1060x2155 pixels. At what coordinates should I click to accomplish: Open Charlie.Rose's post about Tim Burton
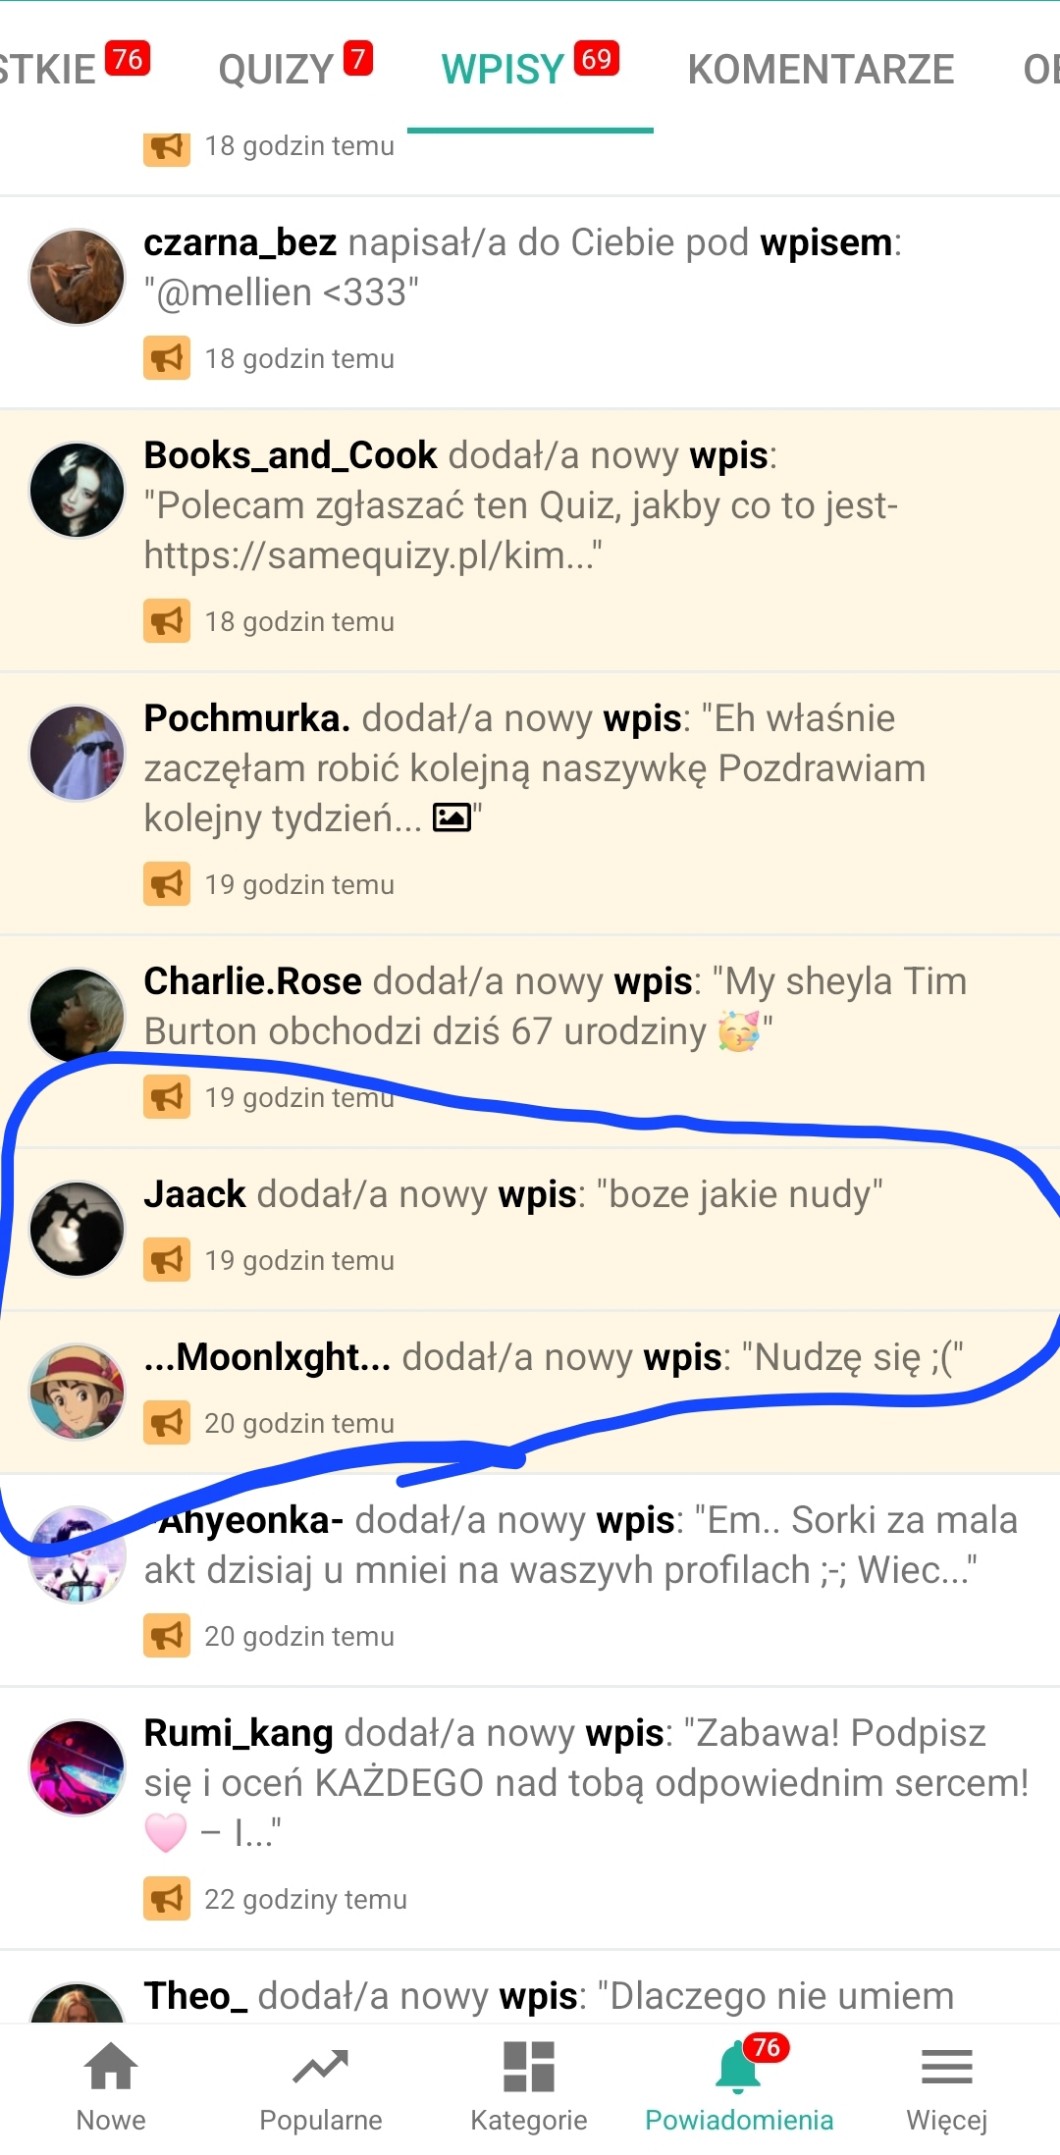pos(530,1041)
